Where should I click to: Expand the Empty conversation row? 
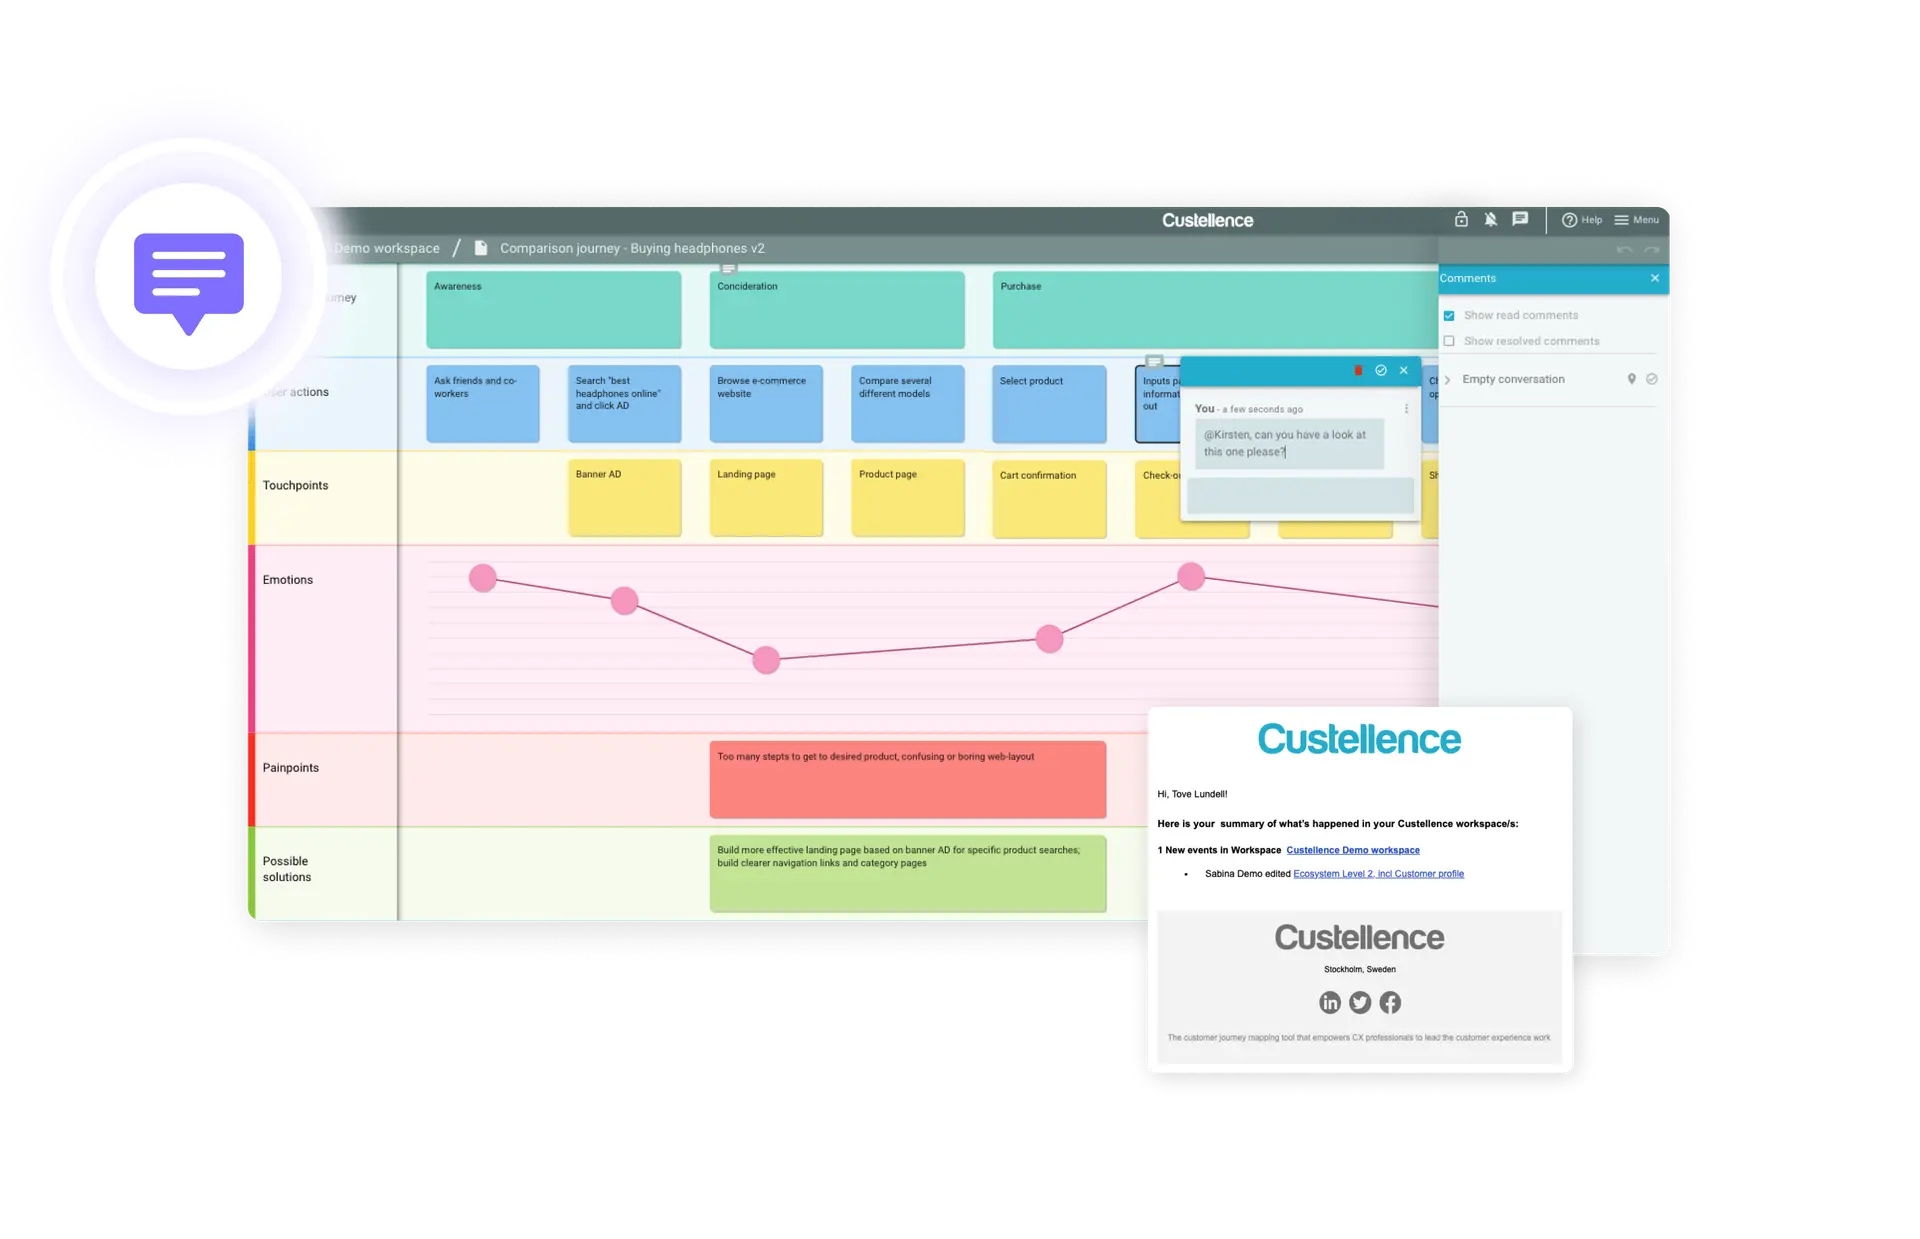click(1447, 380)
